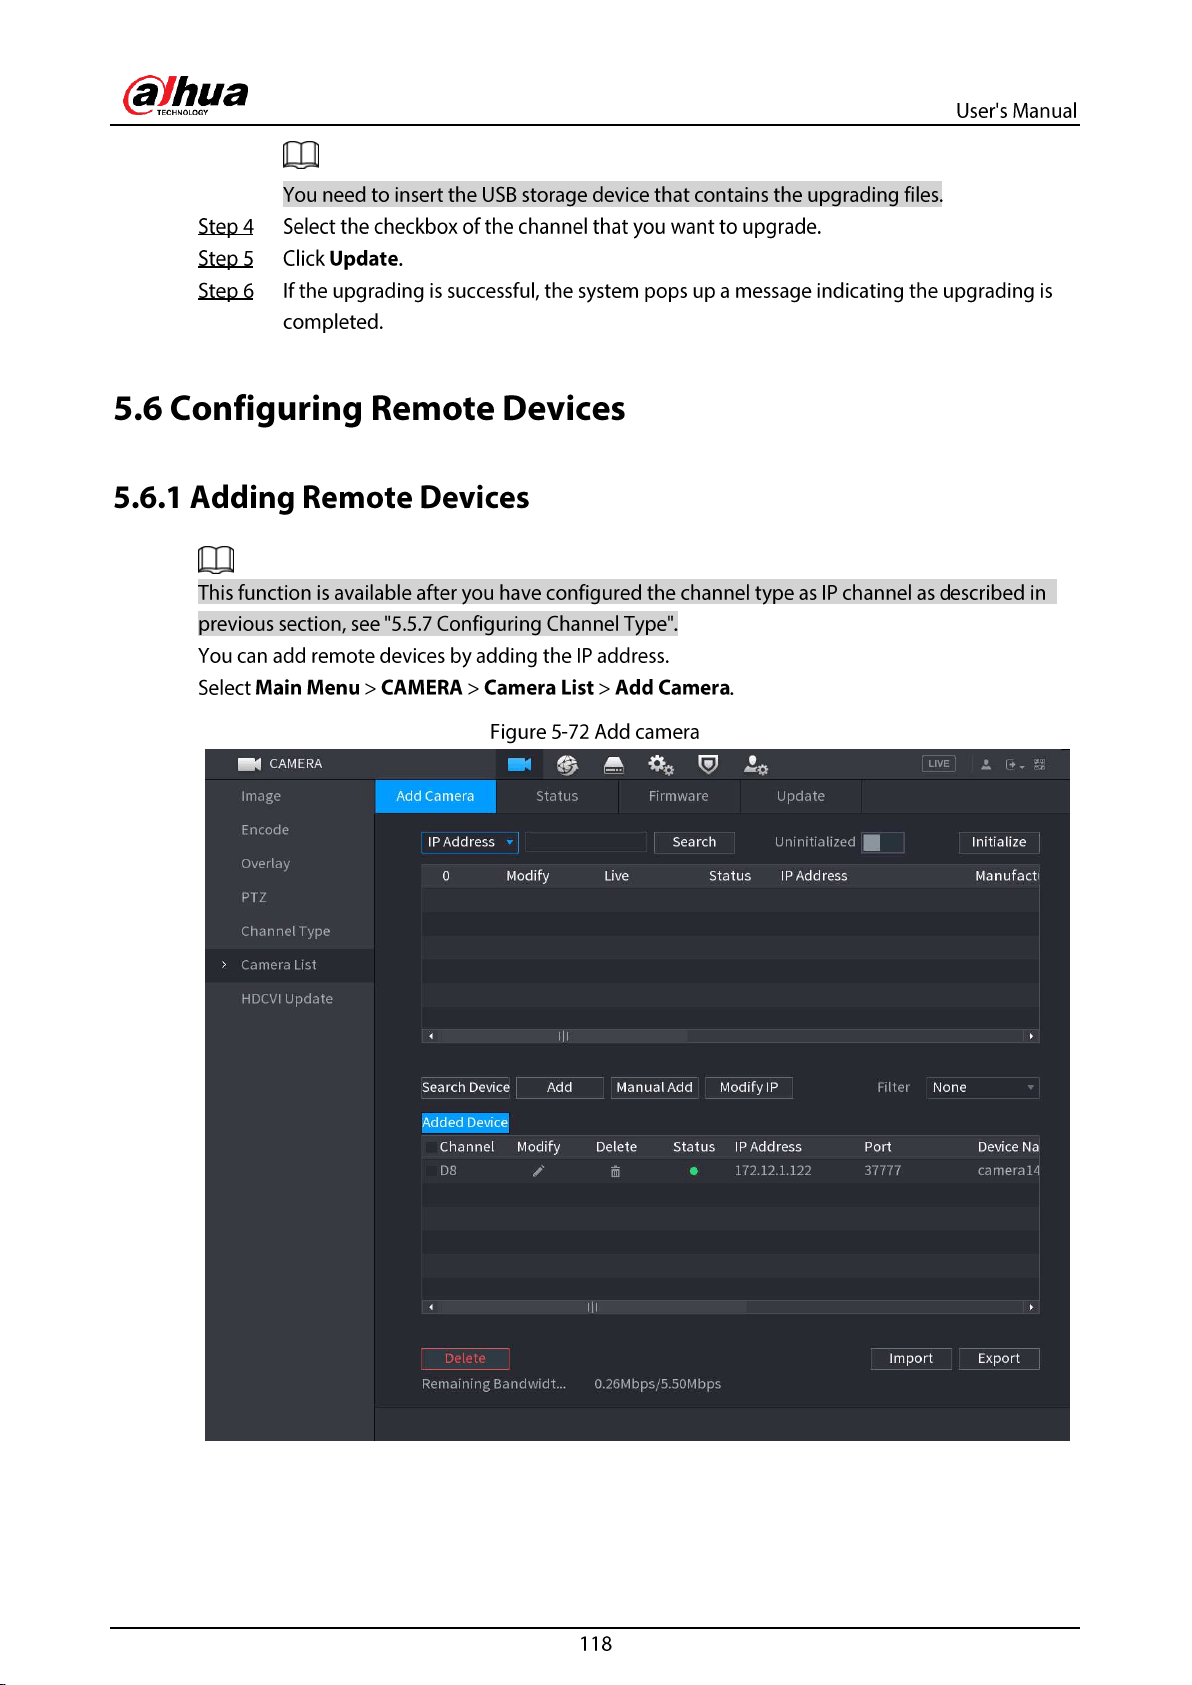Image resolution: width=1192 pixels, height=1685 pixels.
Task: Click the LIVE view icon
Action: coord(939,764)
